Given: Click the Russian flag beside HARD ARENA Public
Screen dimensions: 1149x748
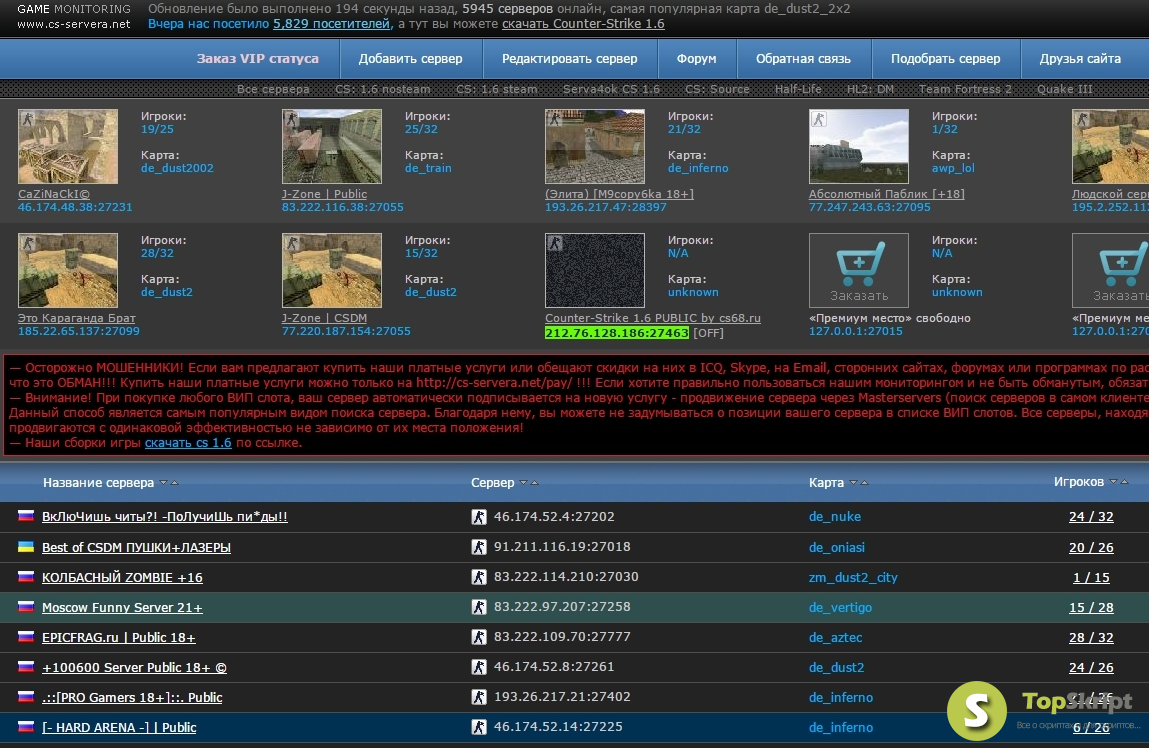Looking at the screenshot, I should 26,727.
